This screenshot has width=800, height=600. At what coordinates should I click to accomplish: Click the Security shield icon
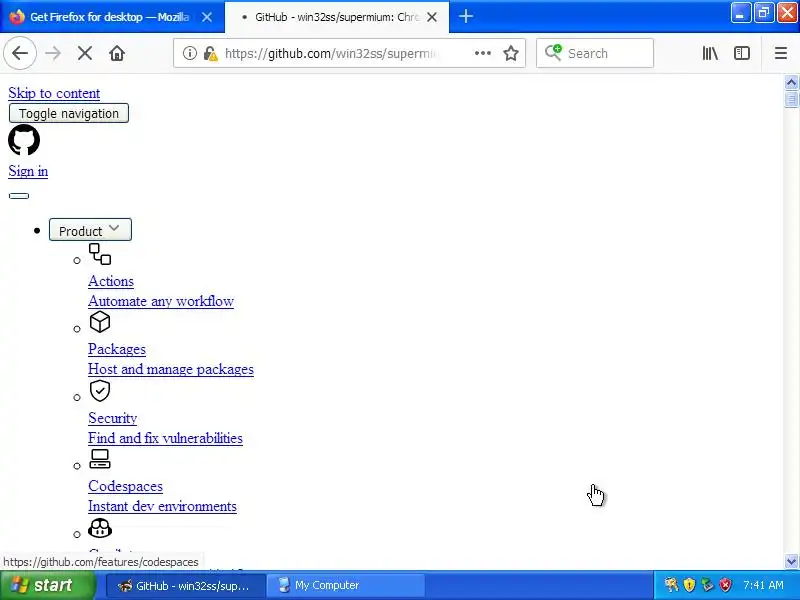(100, 391)
